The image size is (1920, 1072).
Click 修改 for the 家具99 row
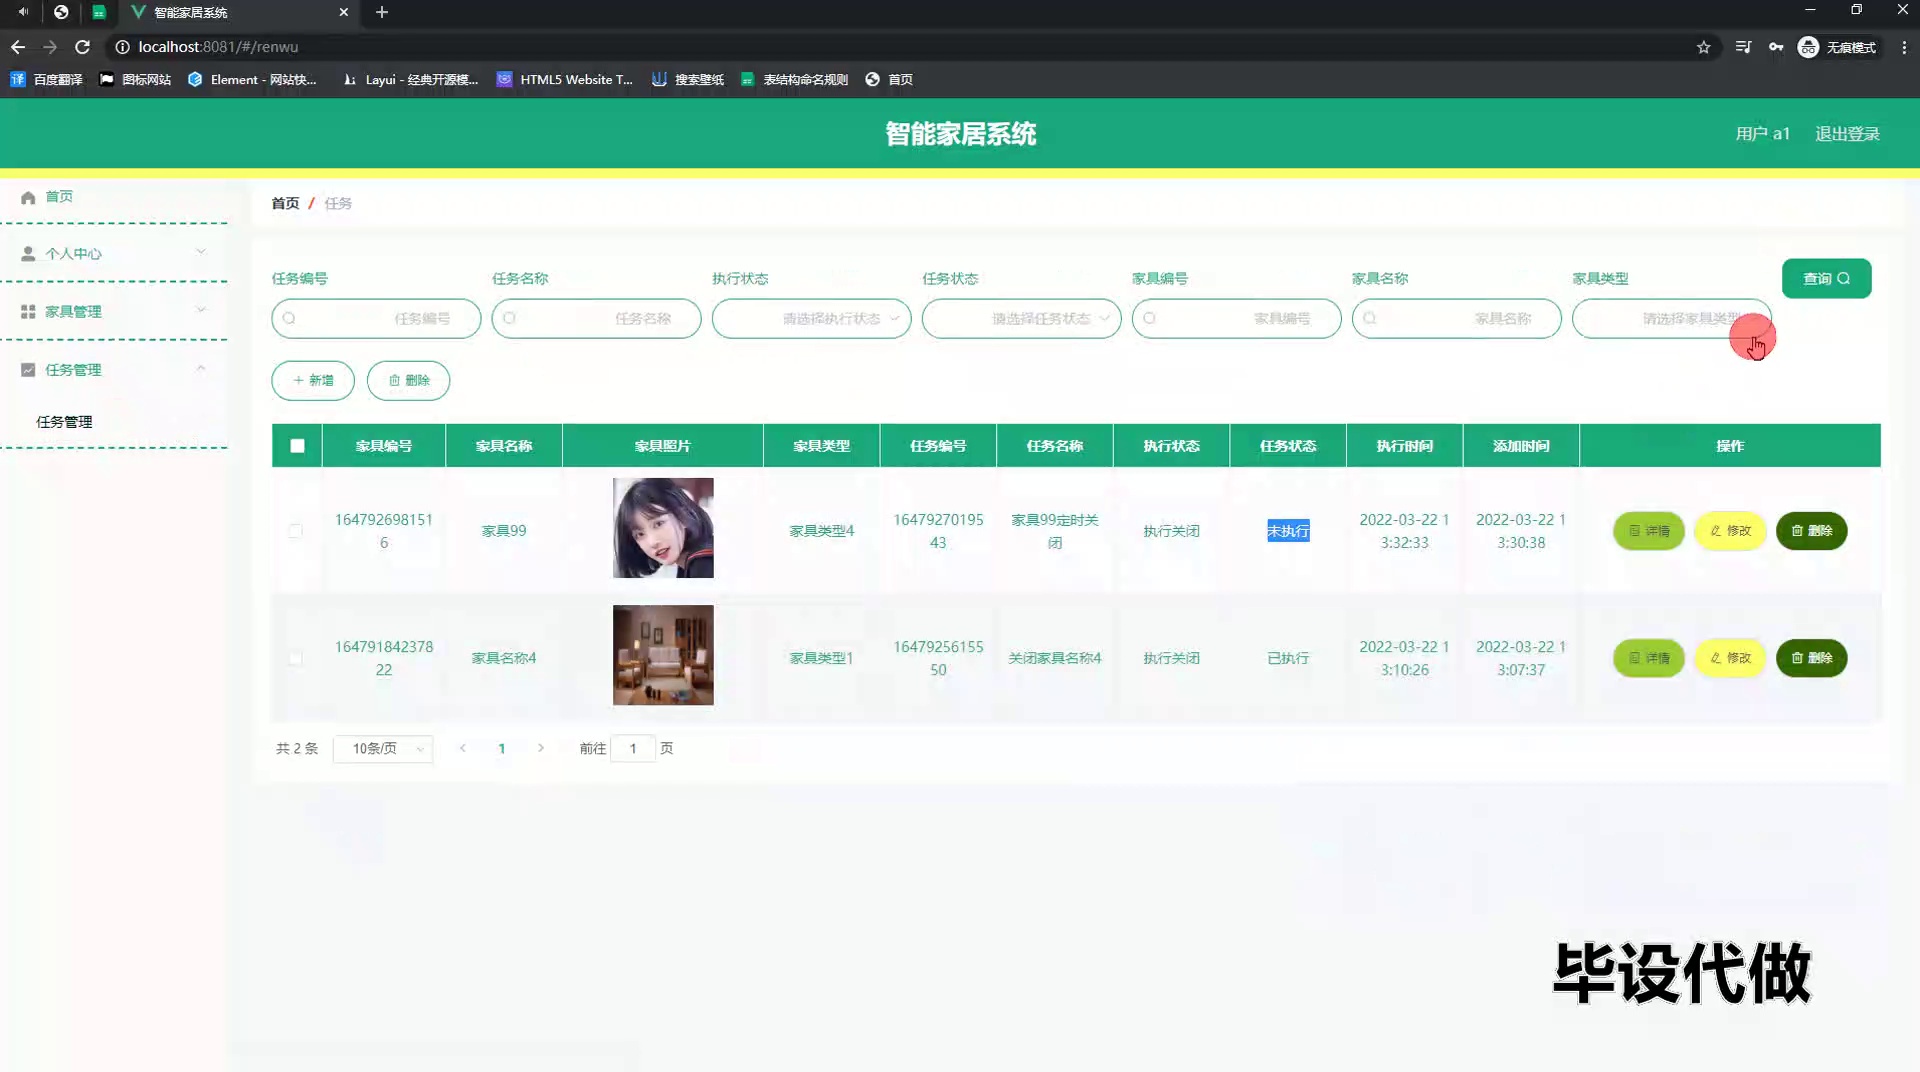1730,531
